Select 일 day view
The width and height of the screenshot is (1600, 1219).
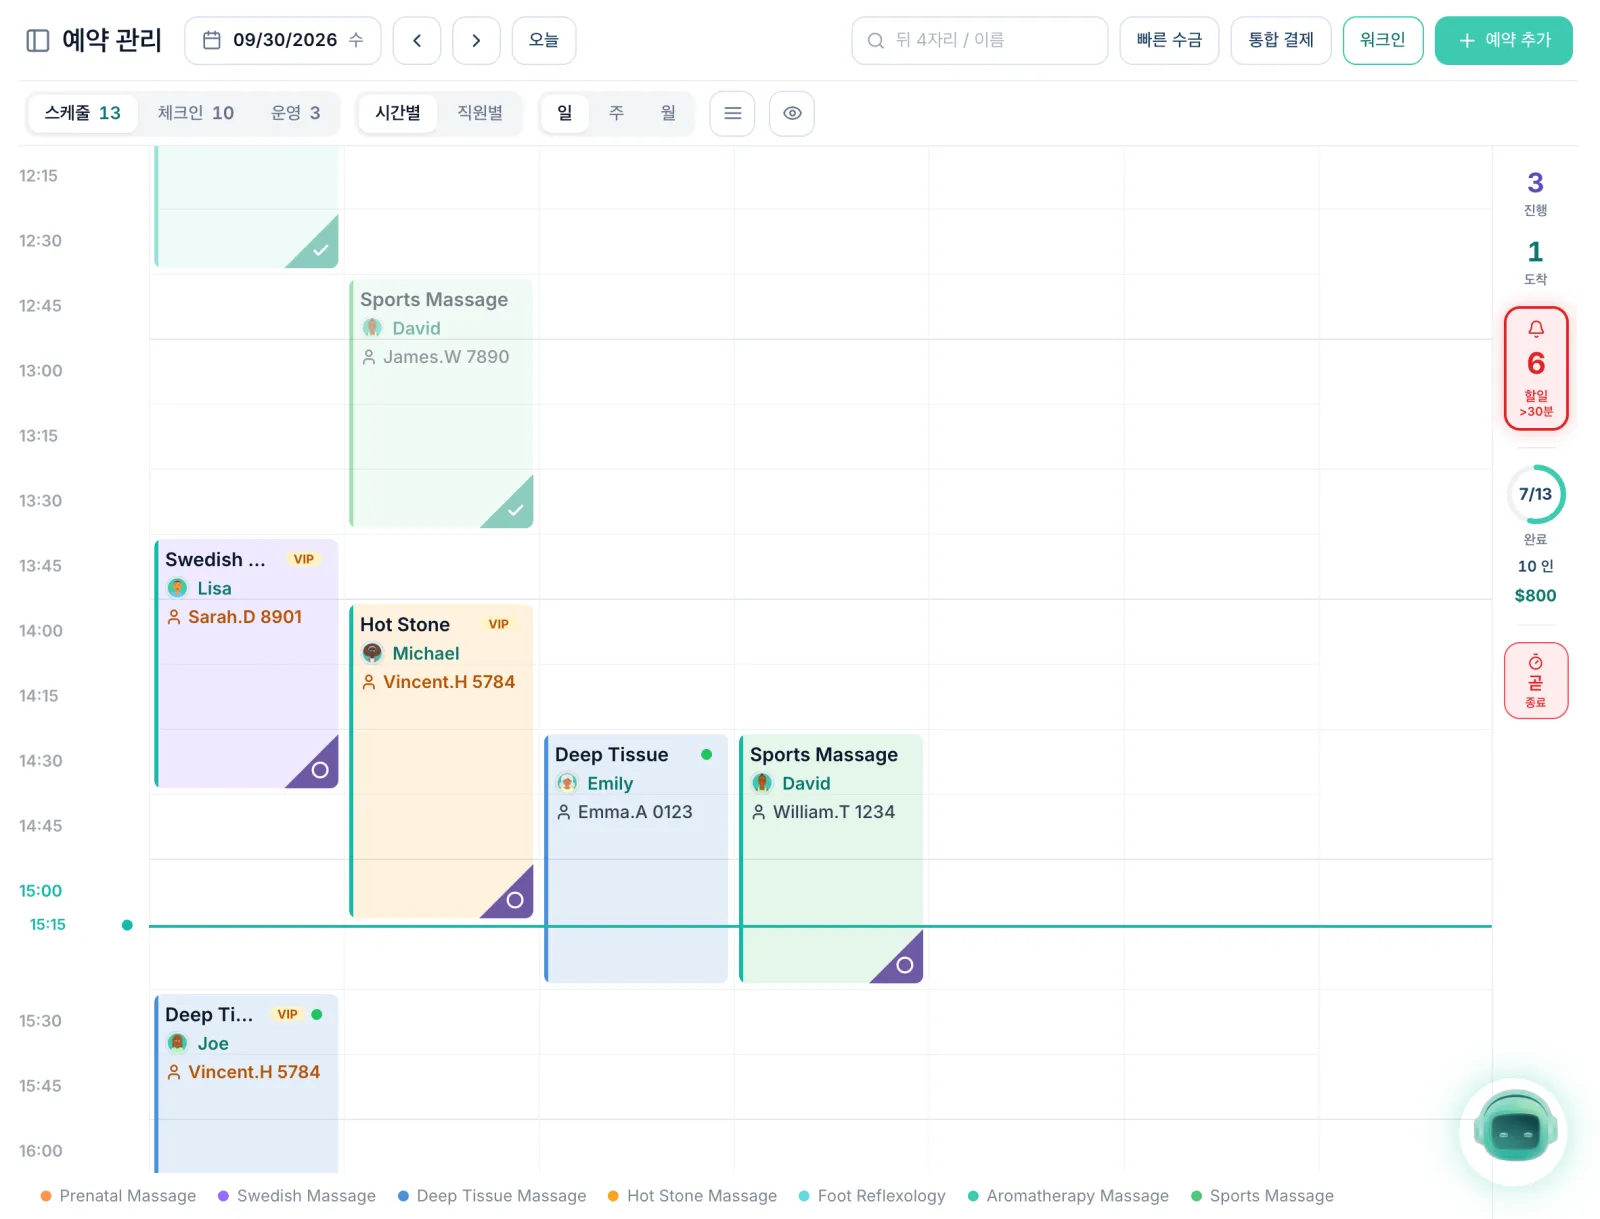[x=565, y=113]
